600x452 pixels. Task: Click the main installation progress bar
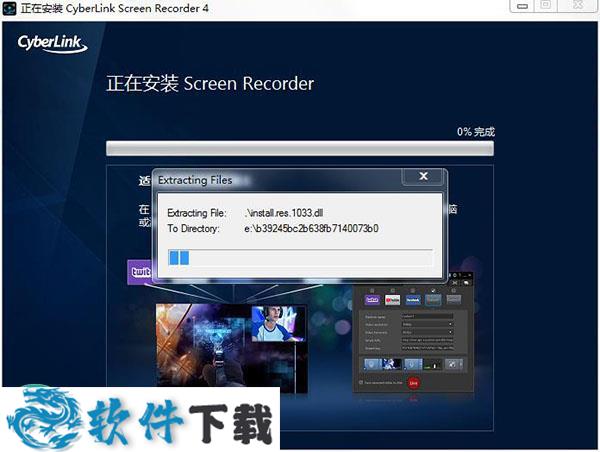tap(300, 148)
